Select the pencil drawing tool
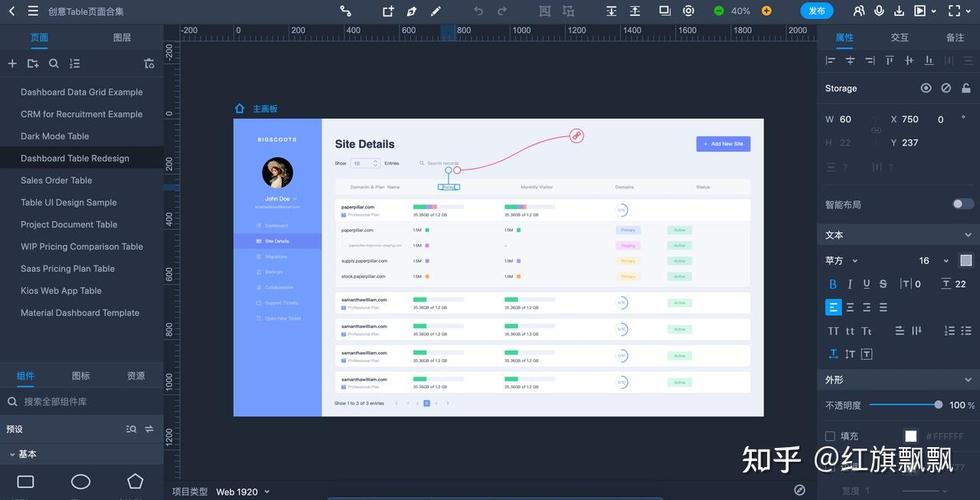Screen dimensions: 980x500 click(x=436, y=11)
